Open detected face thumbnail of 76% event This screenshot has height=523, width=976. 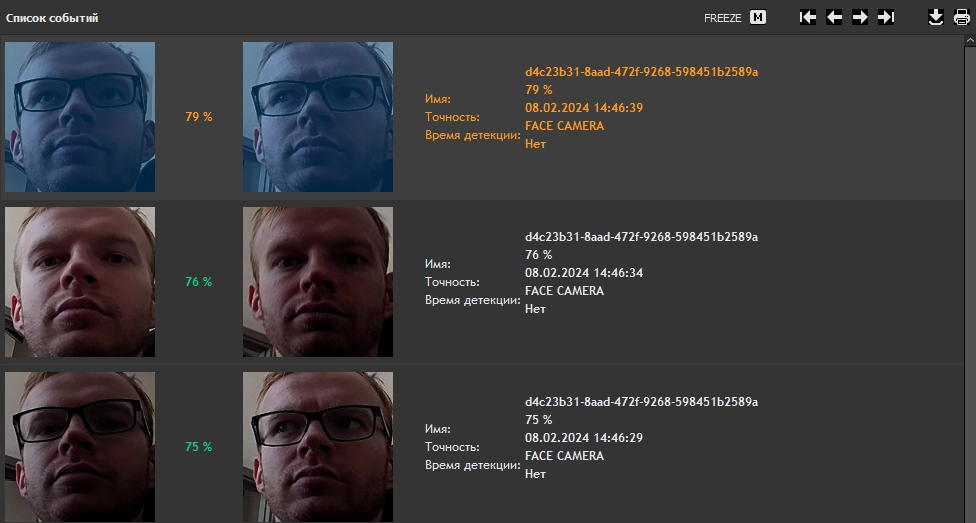[x=80, y=282]
